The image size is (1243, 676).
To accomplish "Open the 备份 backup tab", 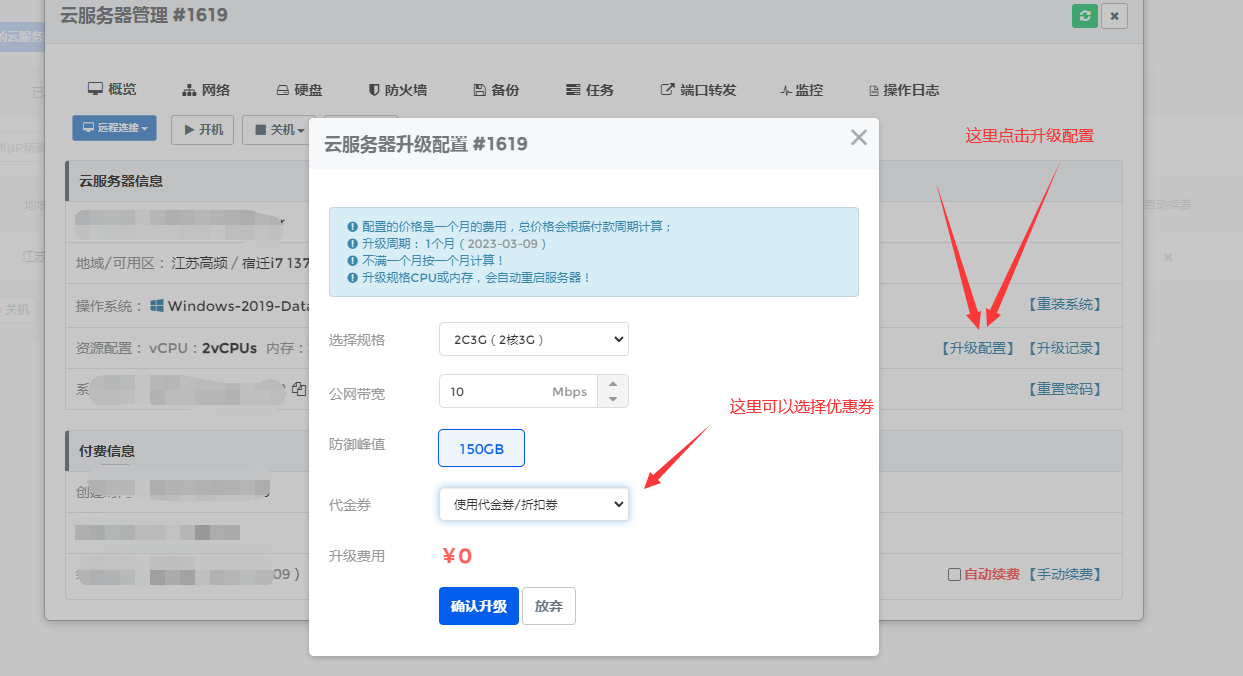I will 496,90.
